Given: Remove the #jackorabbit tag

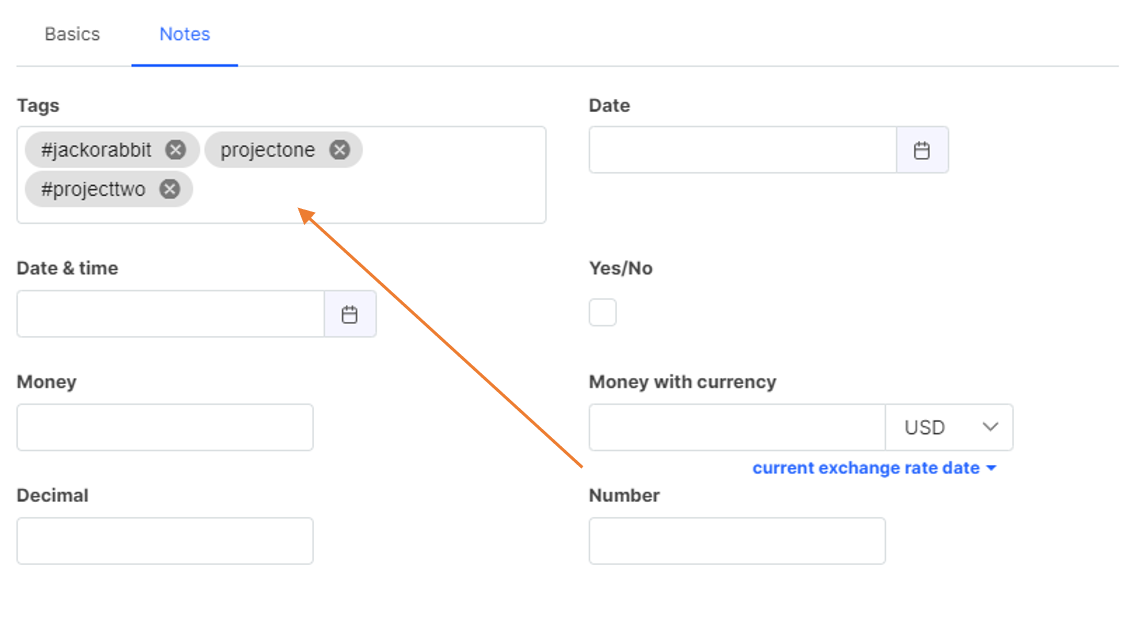Looking at the screenshot, I should pyautogui.click(x=175, y=150).
